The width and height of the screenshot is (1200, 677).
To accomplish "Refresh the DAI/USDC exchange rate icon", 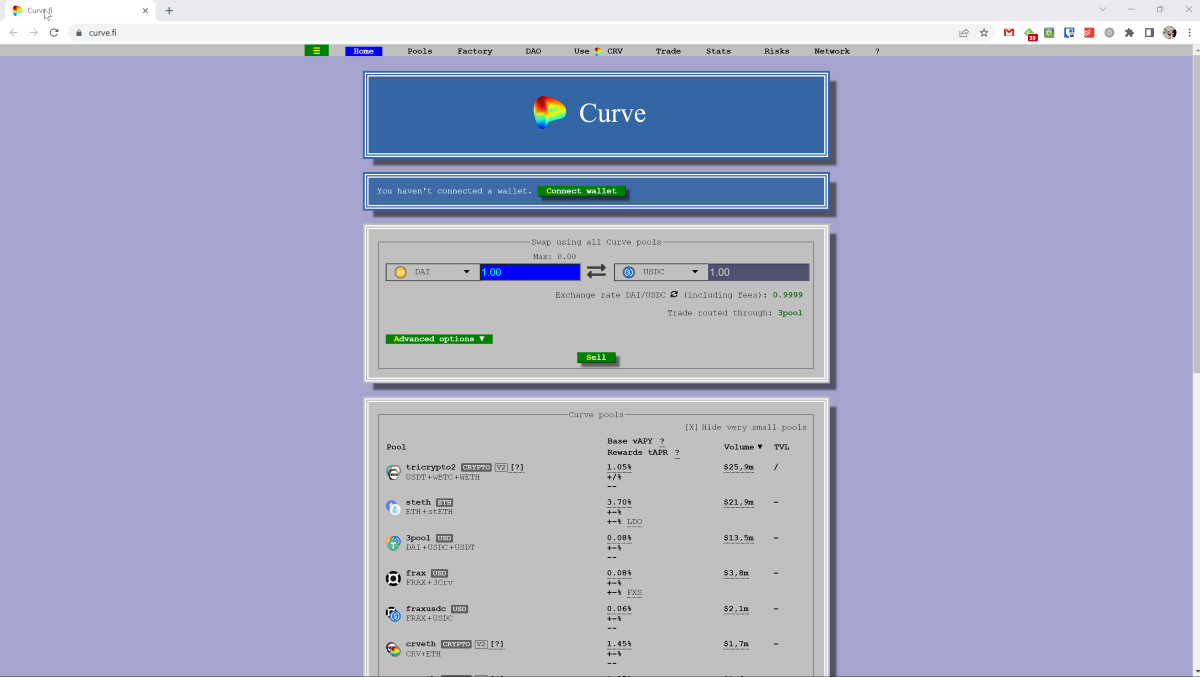I will [x=674, y=295].
